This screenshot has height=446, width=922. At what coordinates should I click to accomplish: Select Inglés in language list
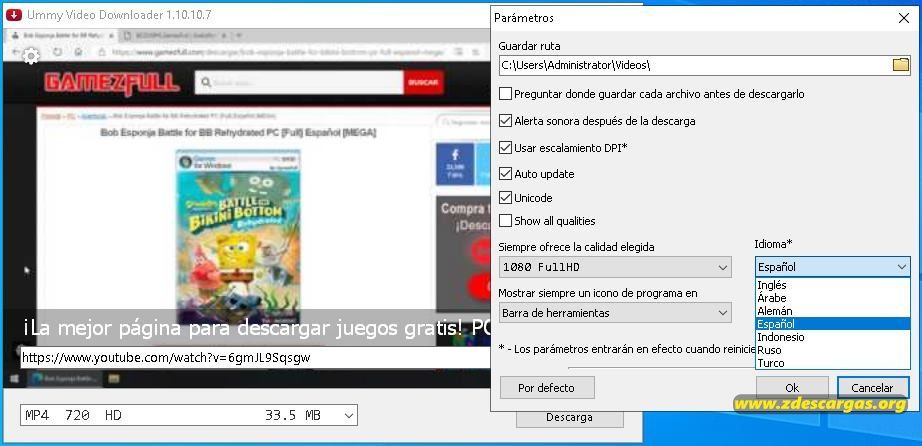point(833,285)
